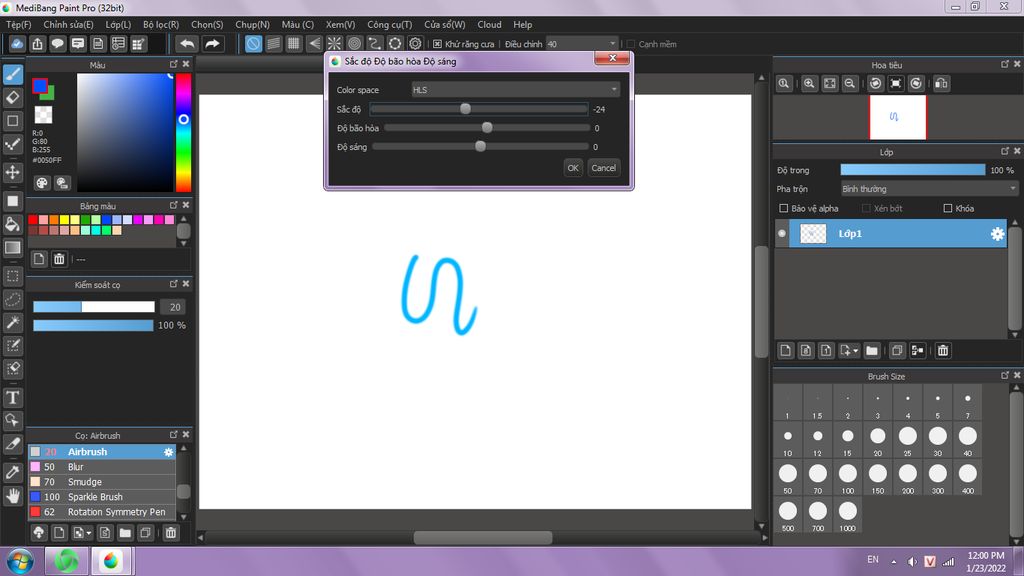
Task: Select the Magic Wand tool
Action: (12, 323)
